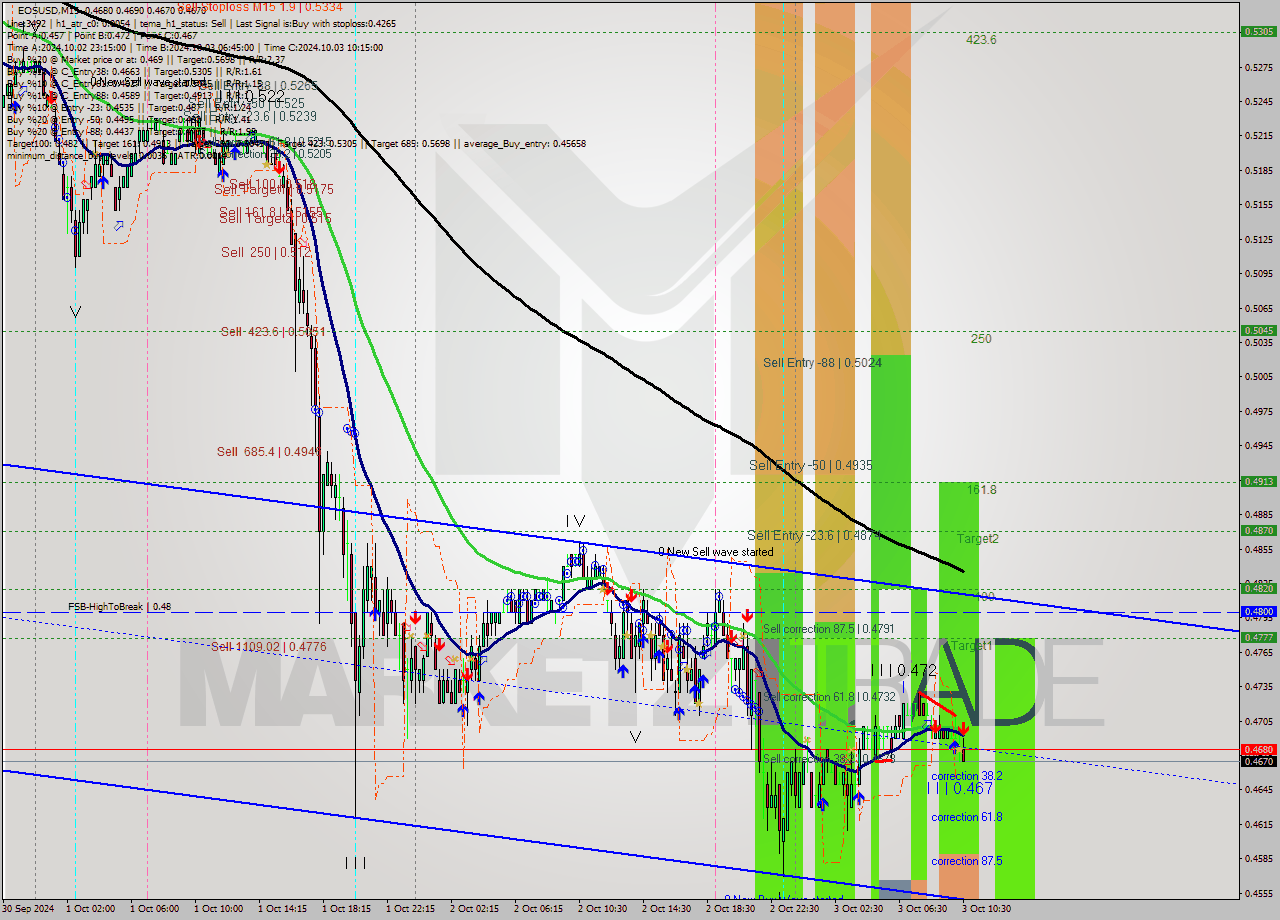Click the green '250' Fibonacci level label
This screenshot has width=1280, height=920.
tap(981, 339)
